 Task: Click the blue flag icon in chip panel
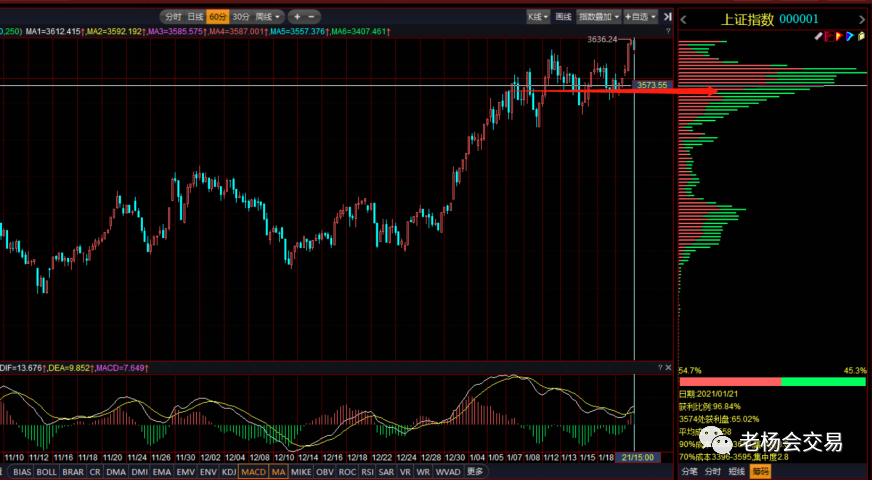coord(849,36)
